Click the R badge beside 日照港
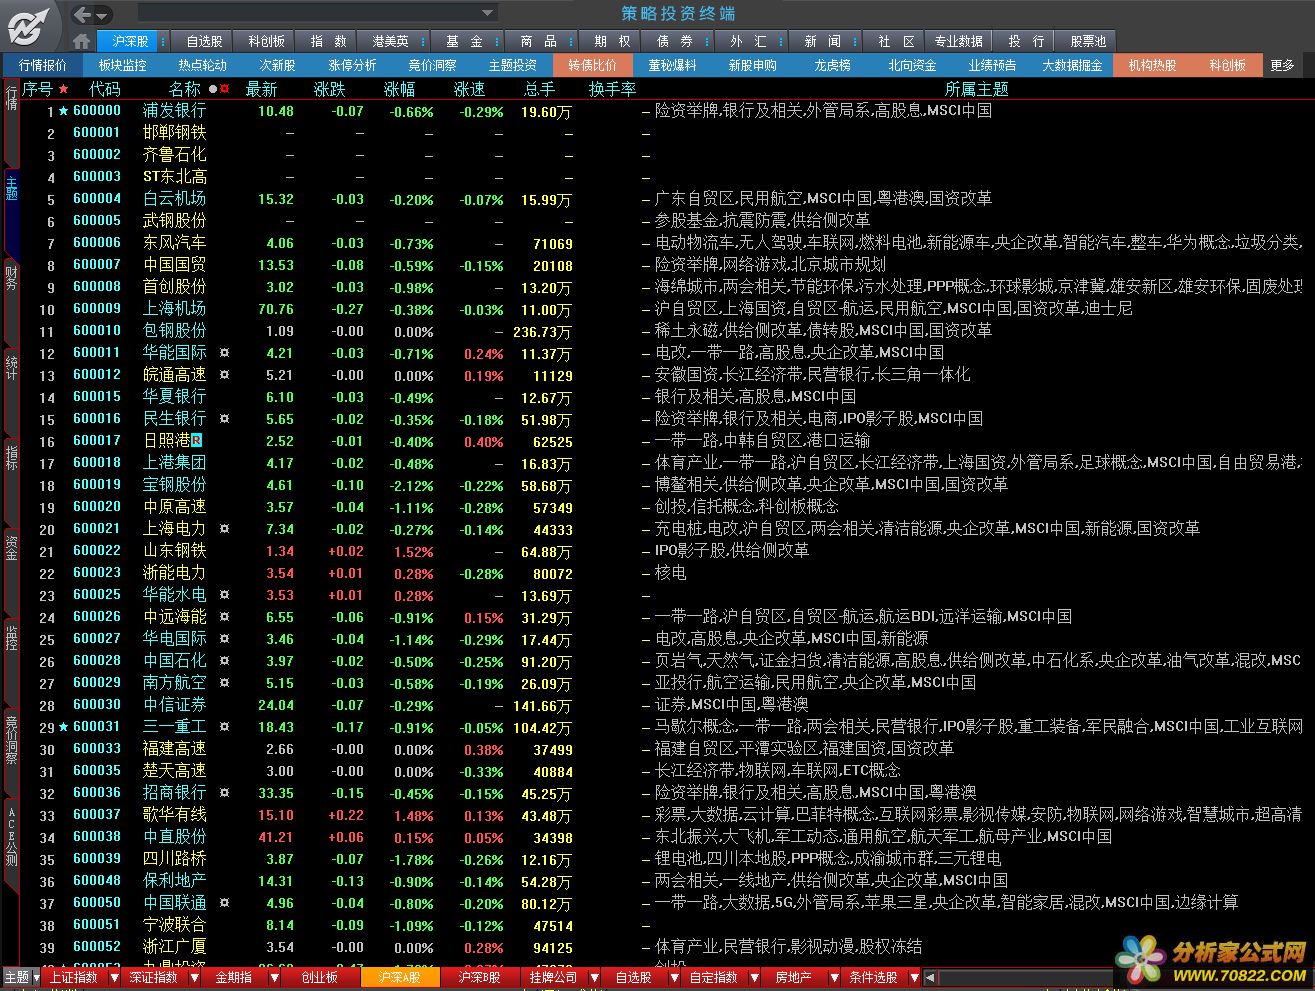This screenshot has width=1315, height=991. [197, 441]
